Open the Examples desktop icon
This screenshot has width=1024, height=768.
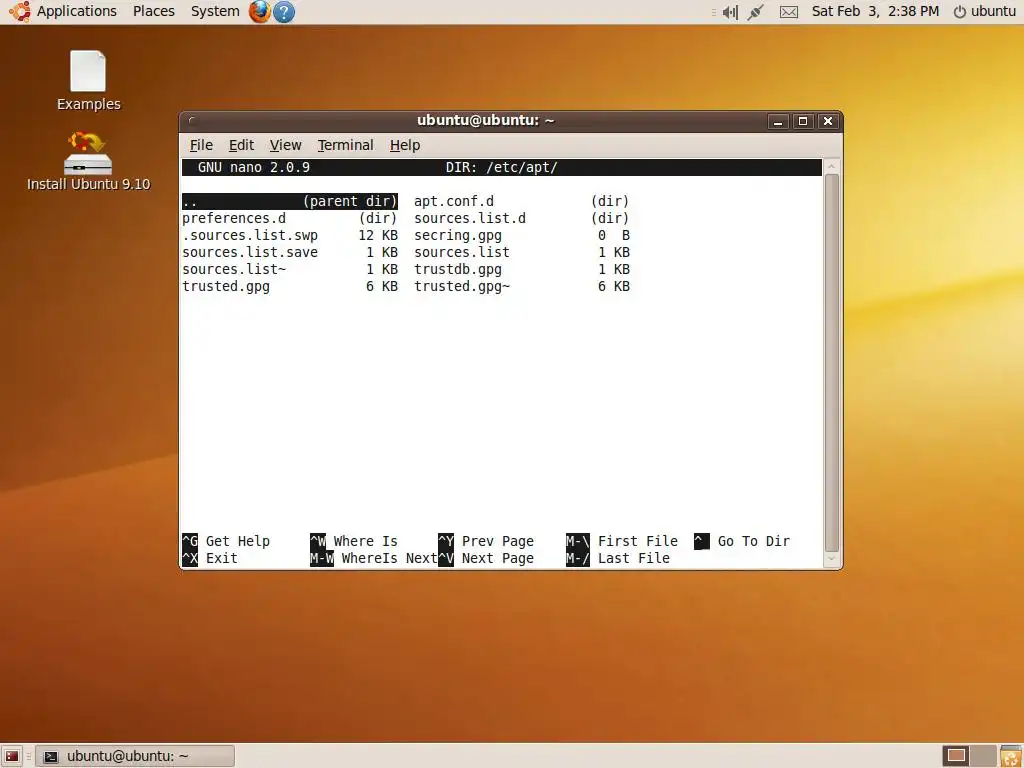[x=88, y=80]
